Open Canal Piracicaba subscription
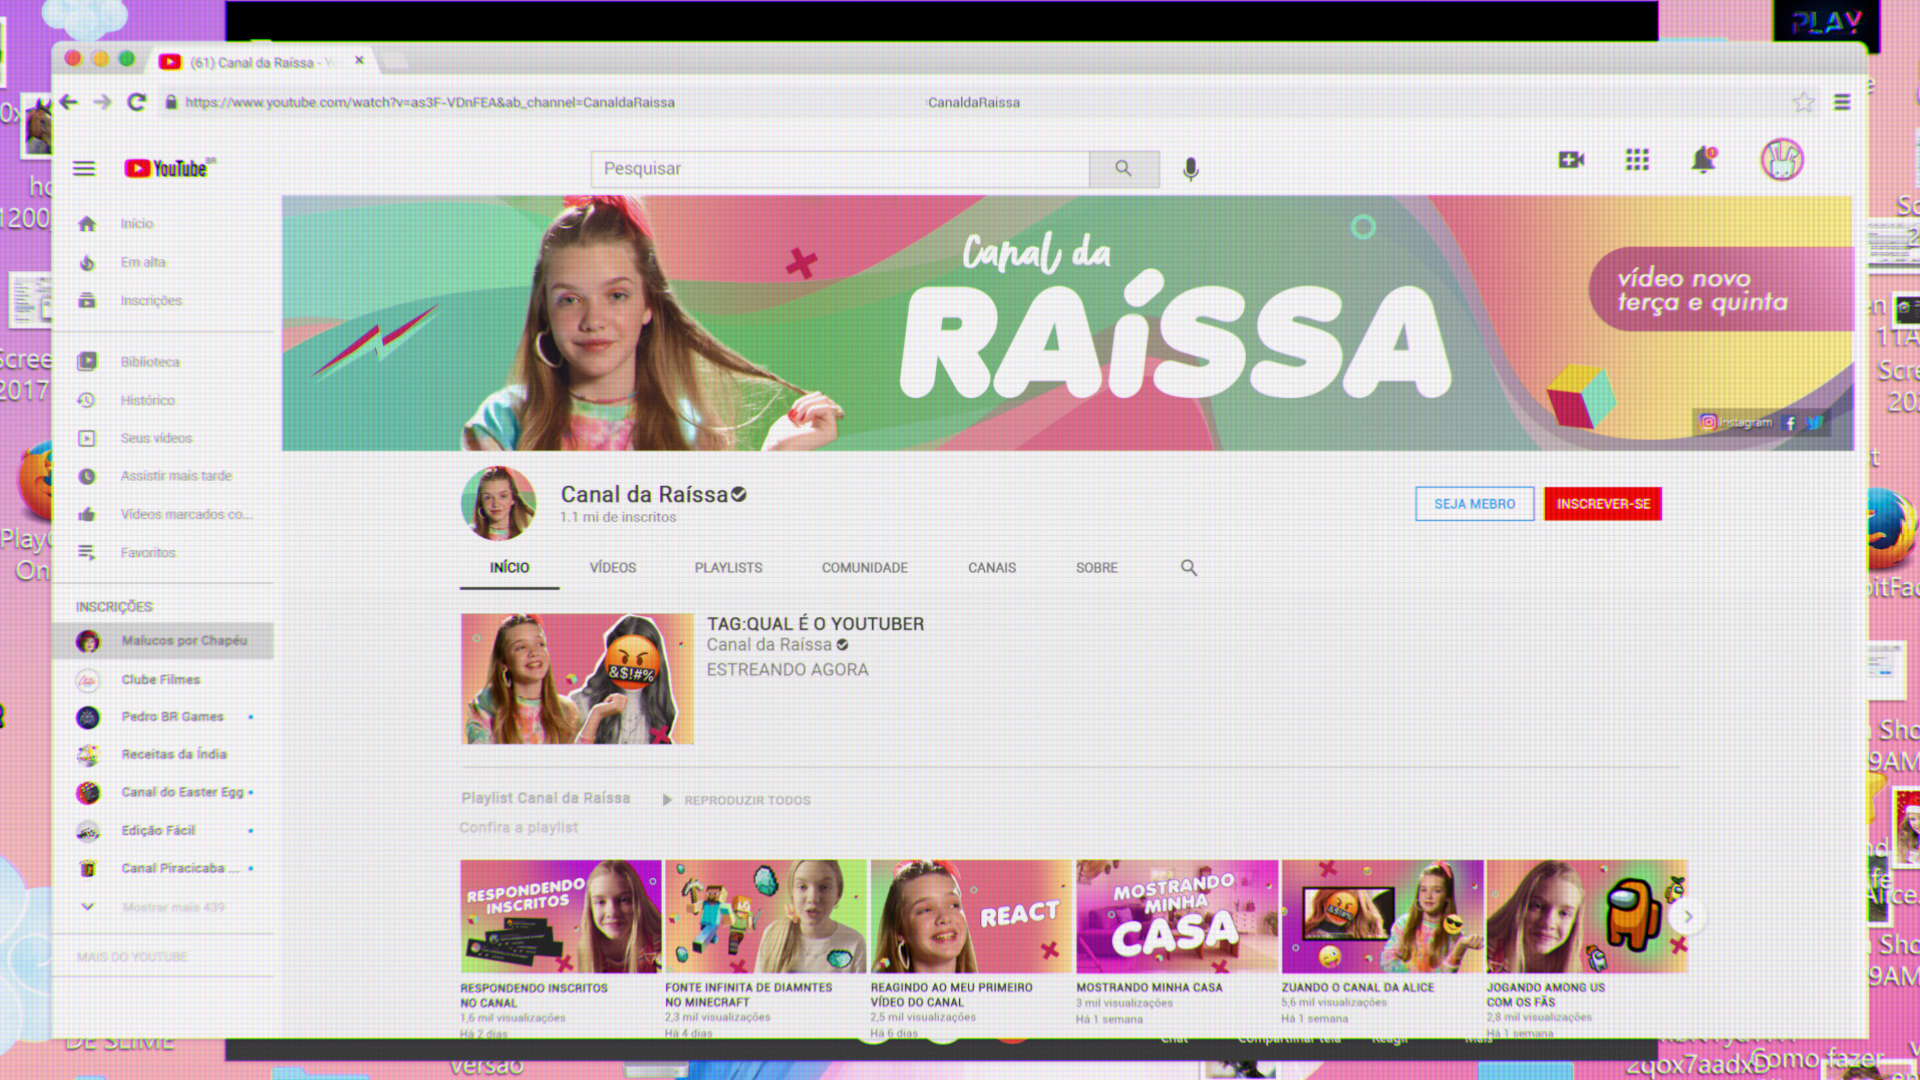The image size is (1920, 1080). click(163, 868)
